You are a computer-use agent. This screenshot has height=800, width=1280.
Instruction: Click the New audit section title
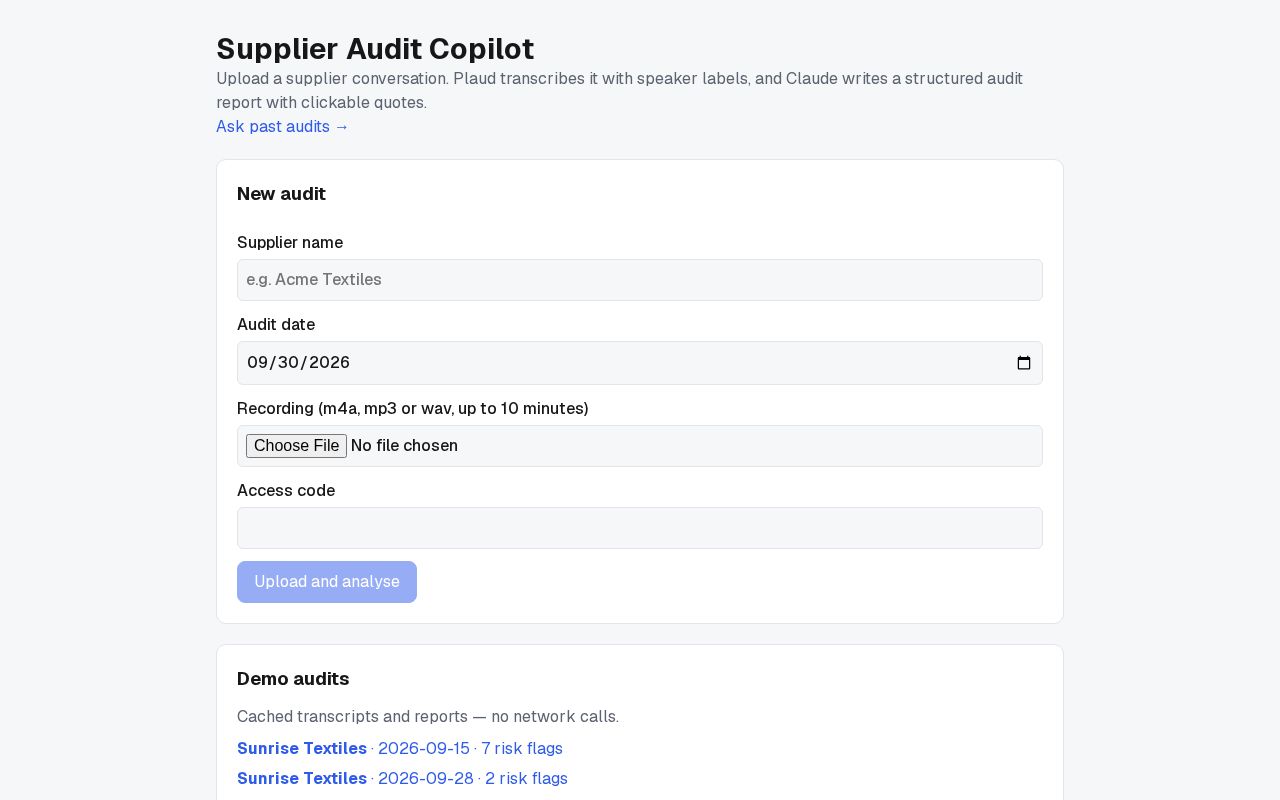[x=281, y=194]
